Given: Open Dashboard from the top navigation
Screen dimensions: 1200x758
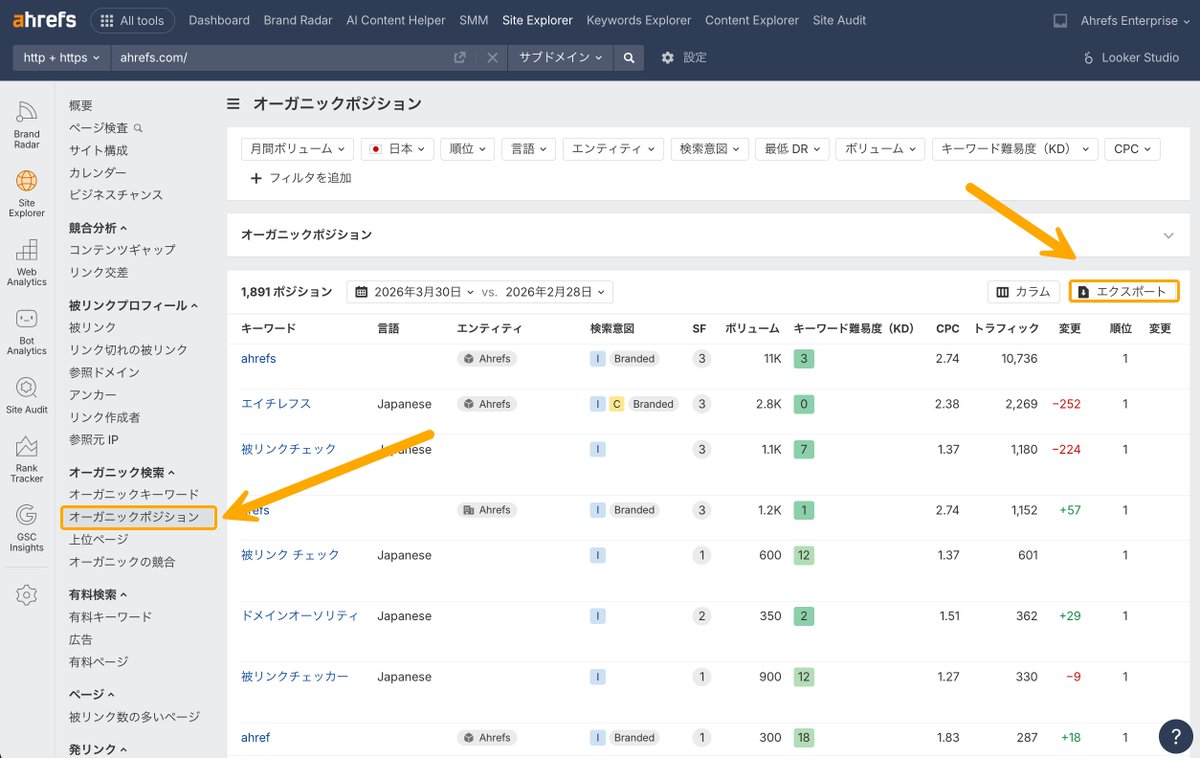Looking at the screenshot, I should [219, 20].
